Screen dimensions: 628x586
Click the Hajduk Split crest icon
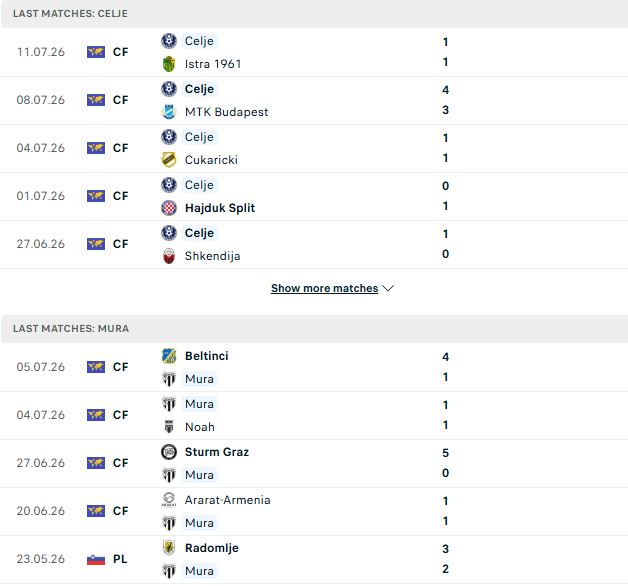click(x=169, y=208)
